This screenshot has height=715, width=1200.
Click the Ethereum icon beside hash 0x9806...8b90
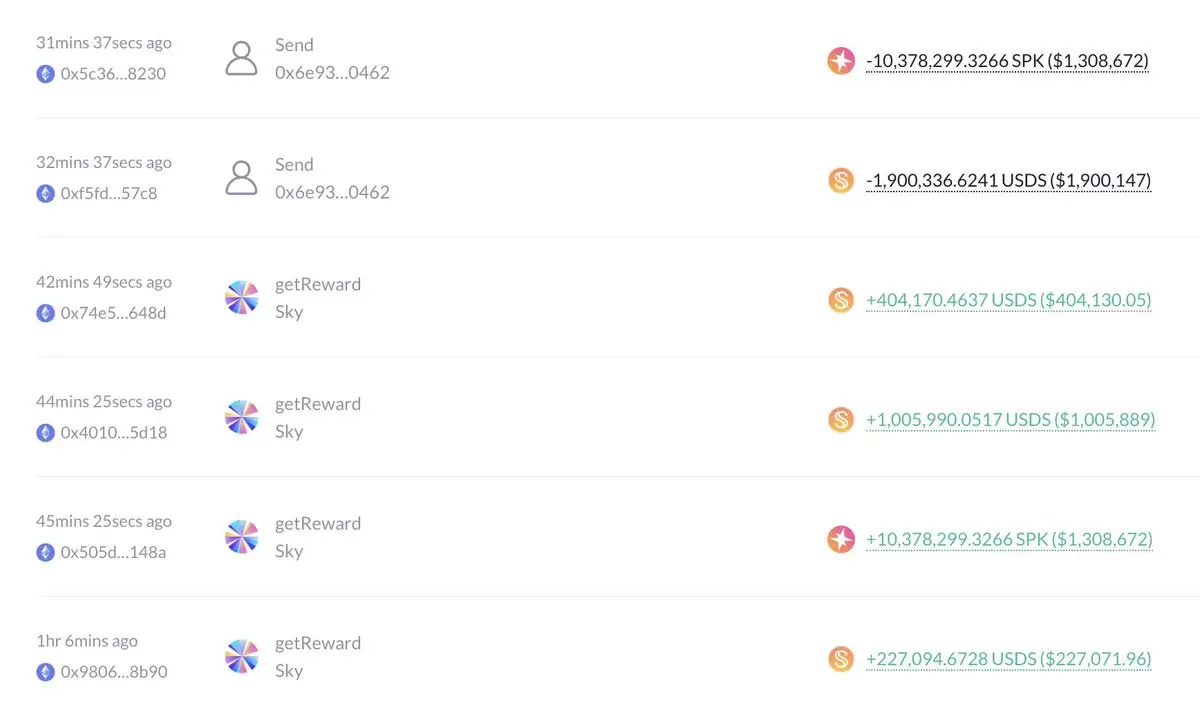click(45, 672)
